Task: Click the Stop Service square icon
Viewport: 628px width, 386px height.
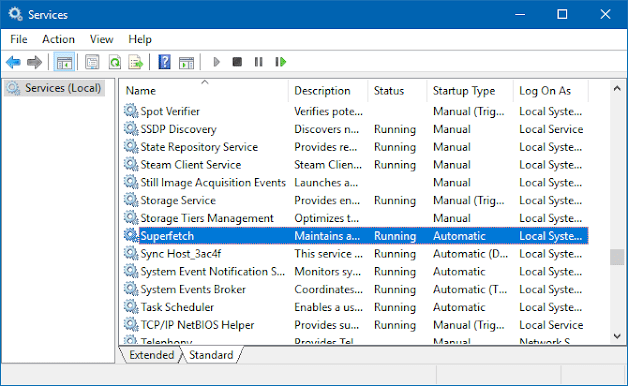Action: (x=237, y=62)
